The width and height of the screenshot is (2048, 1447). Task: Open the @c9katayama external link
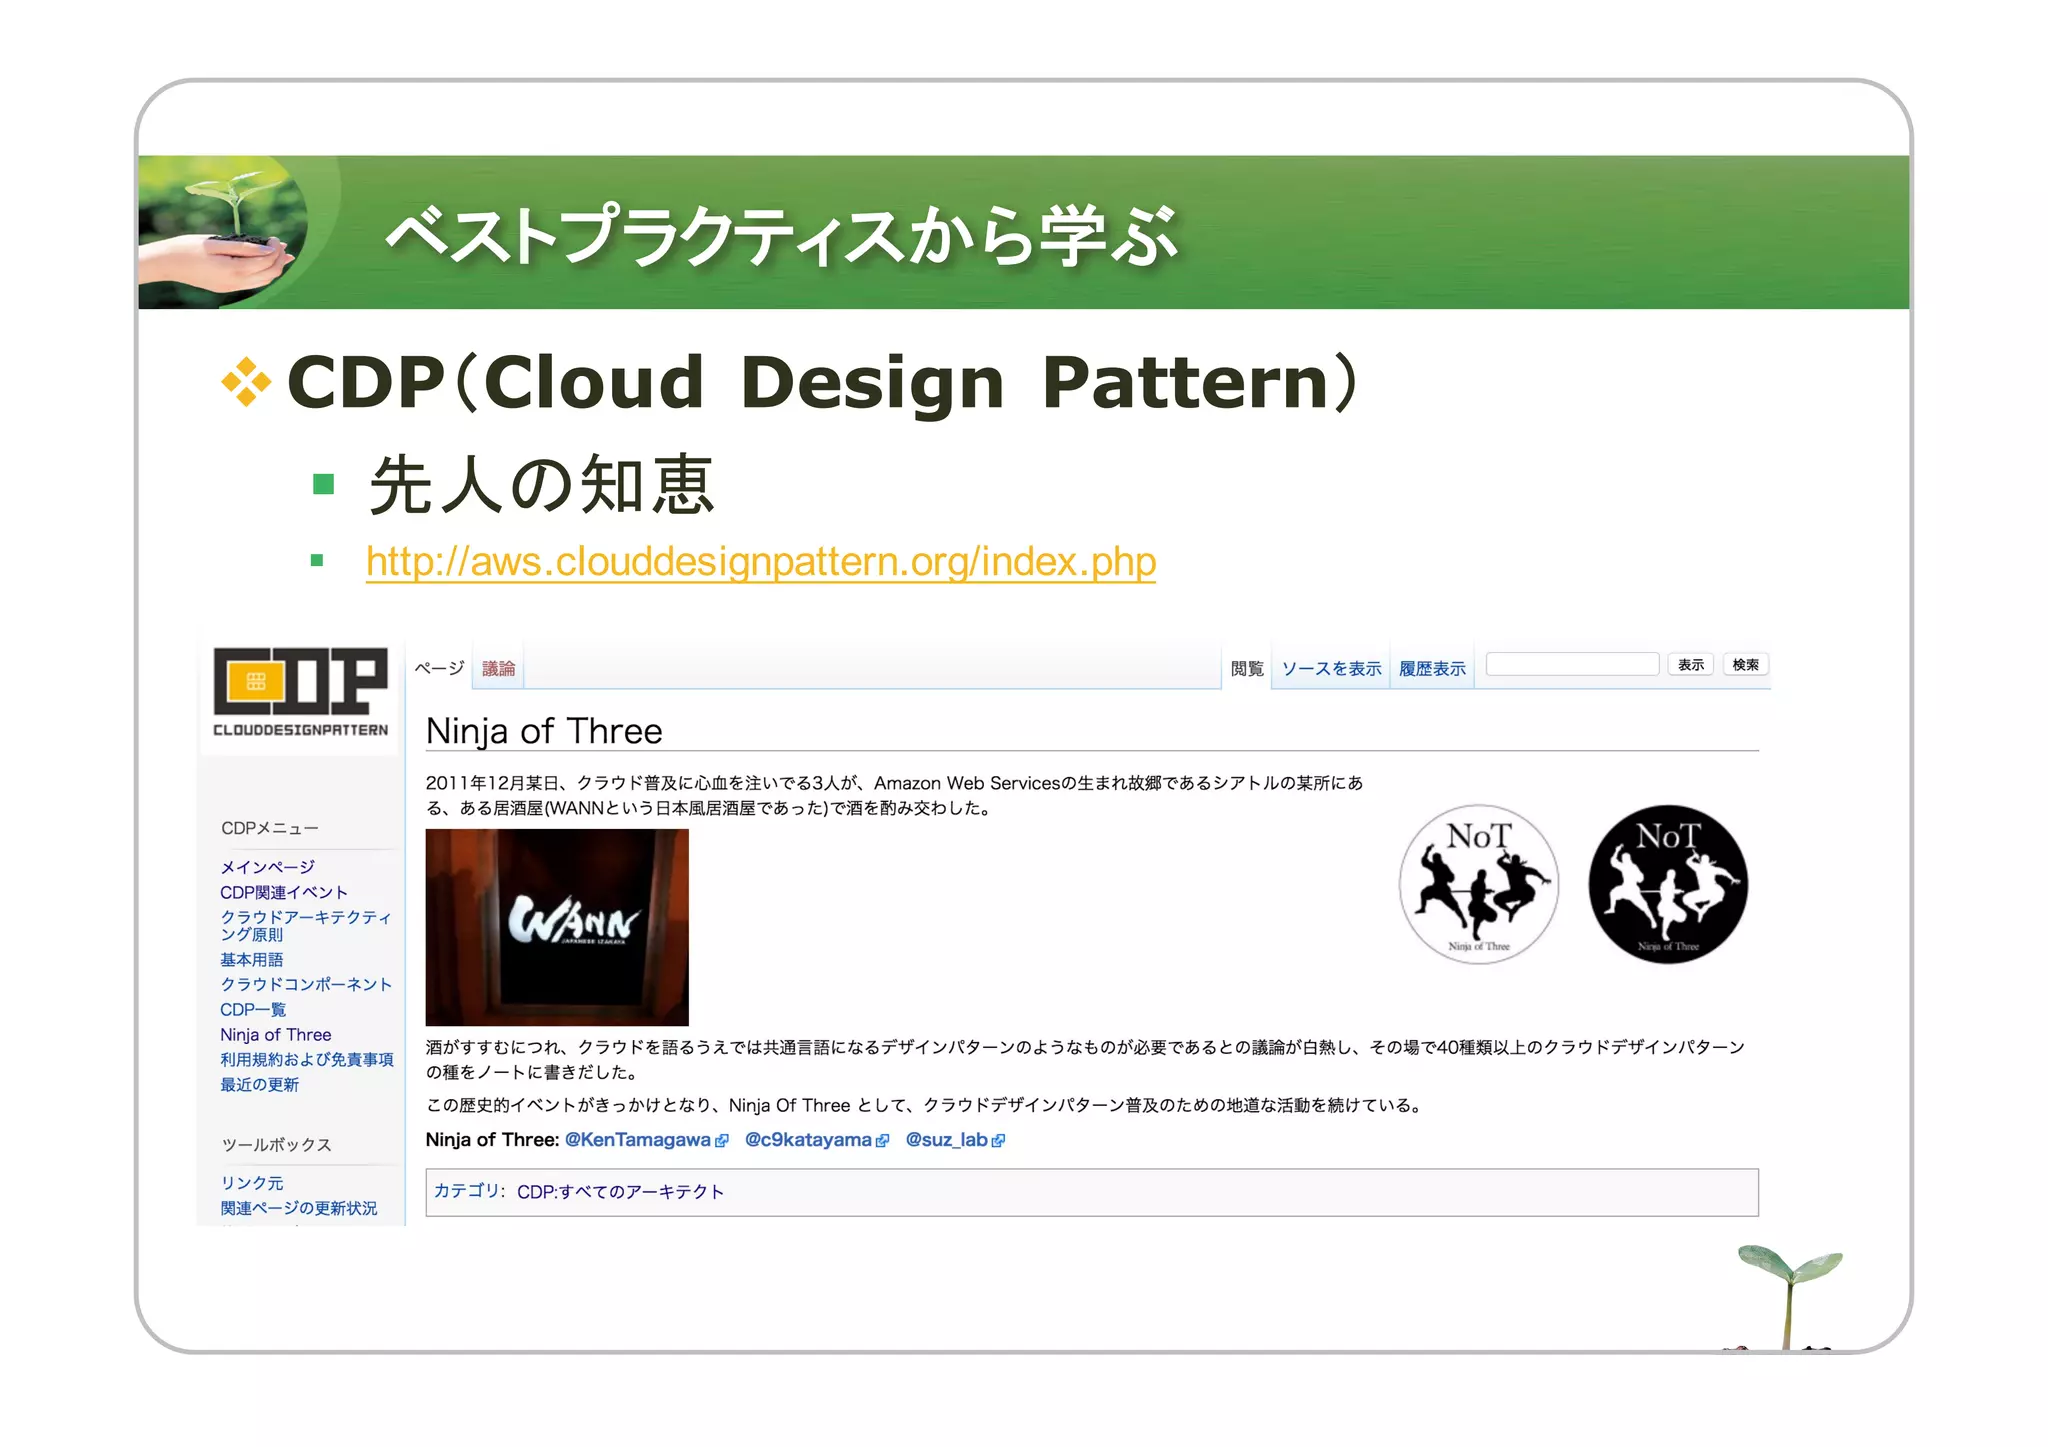coord(808,1140)
